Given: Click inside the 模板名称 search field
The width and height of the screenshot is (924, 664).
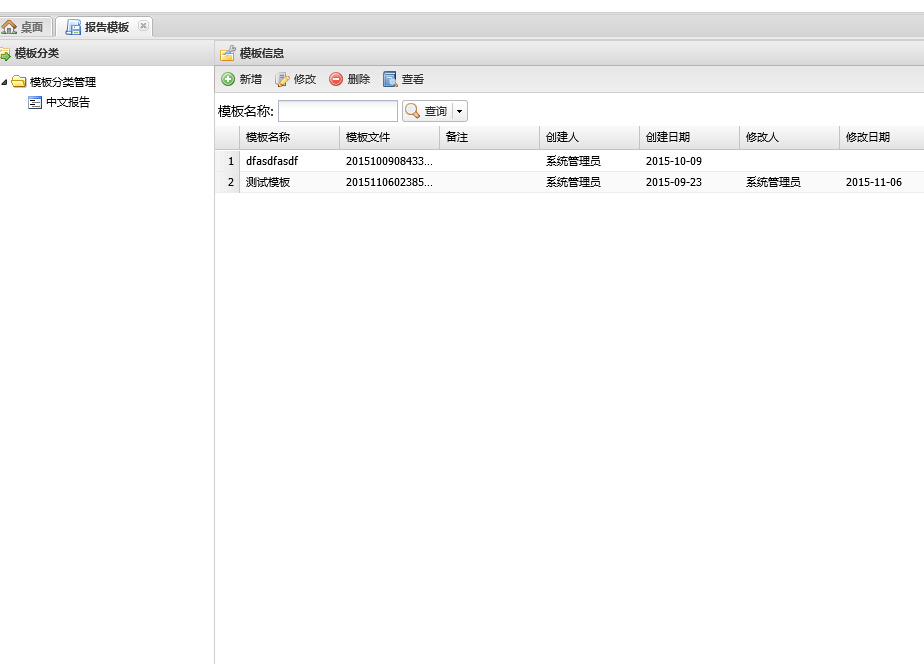Looking at the screenshot, I should tap(337, 111).
